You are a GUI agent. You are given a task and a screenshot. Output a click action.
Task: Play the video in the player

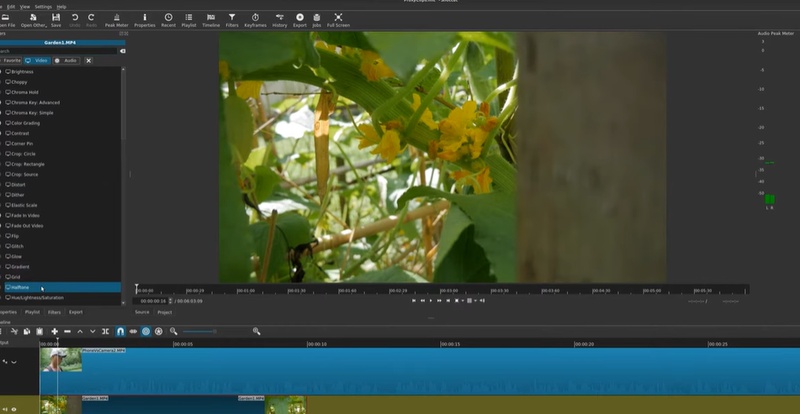click(x=431, y=301)
